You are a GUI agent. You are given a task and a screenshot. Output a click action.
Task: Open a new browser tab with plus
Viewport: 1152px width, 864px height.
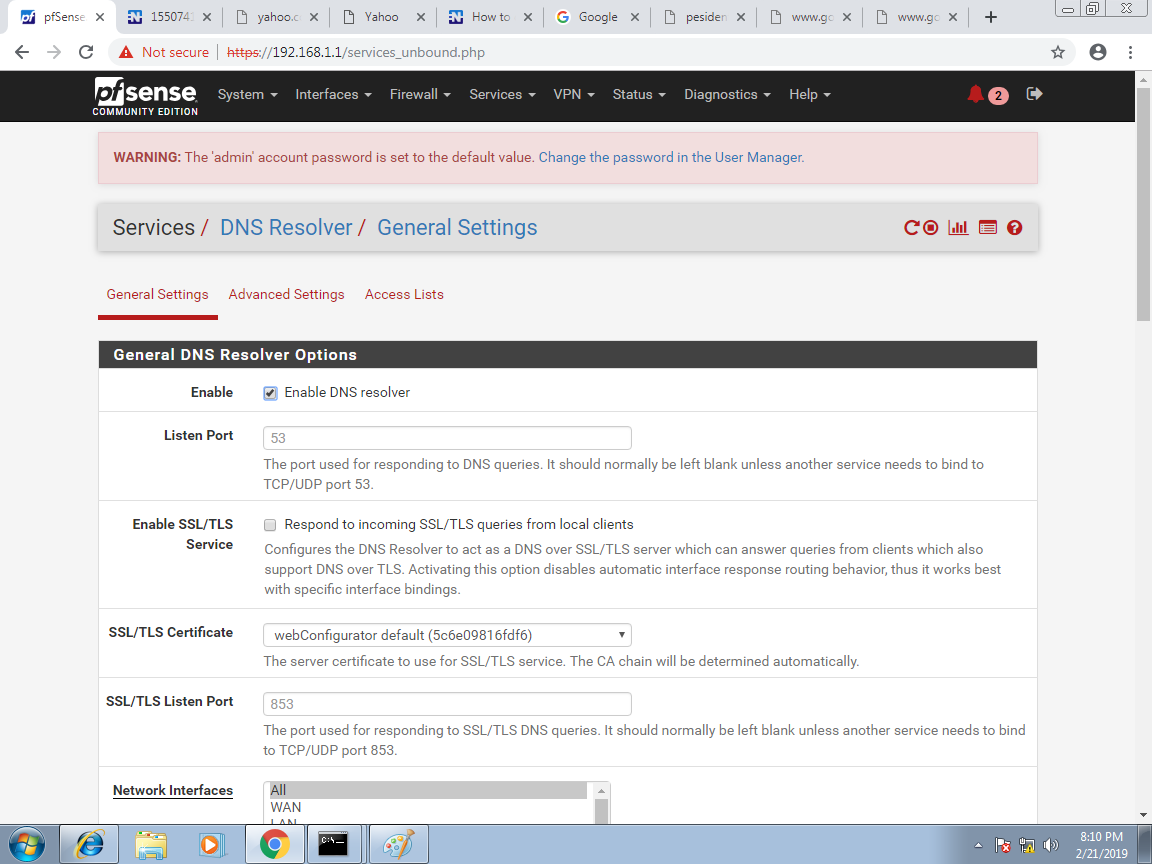click(990, 17)
